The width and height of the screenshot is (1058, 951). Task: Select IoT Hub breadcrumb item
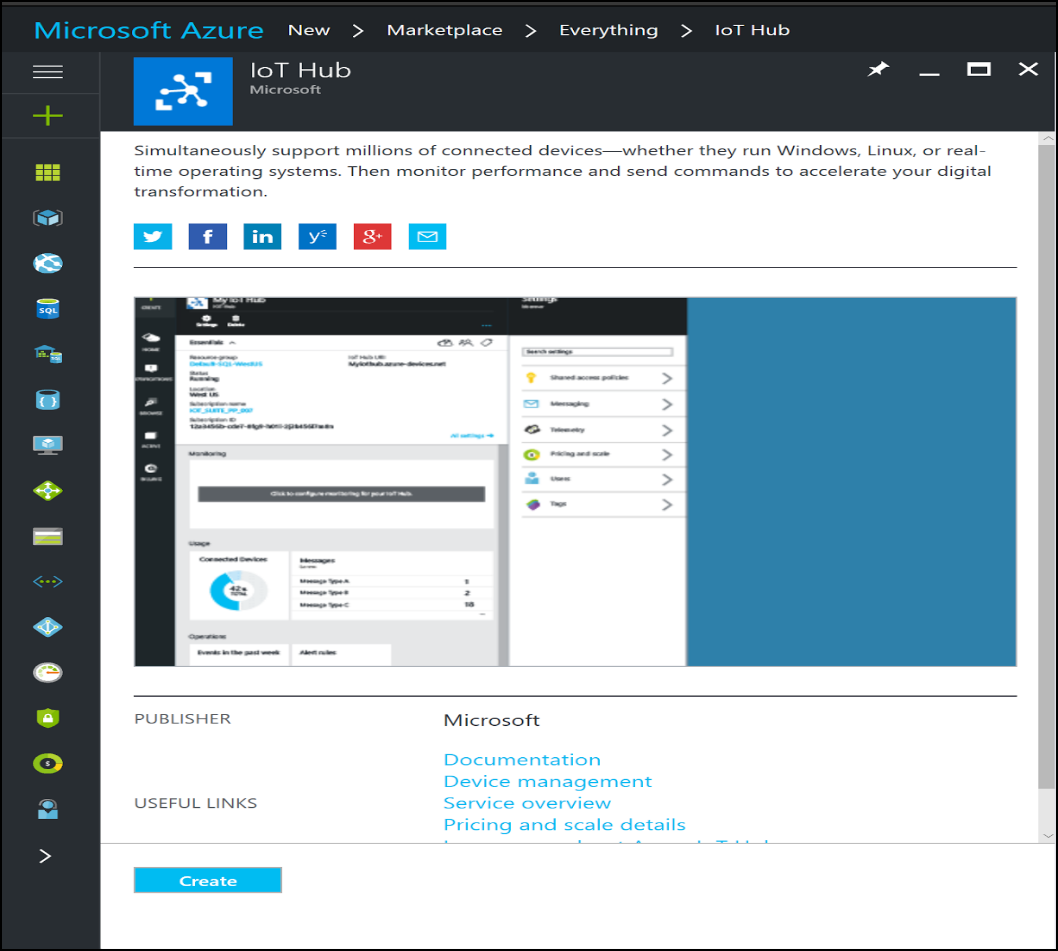[752, 30]
